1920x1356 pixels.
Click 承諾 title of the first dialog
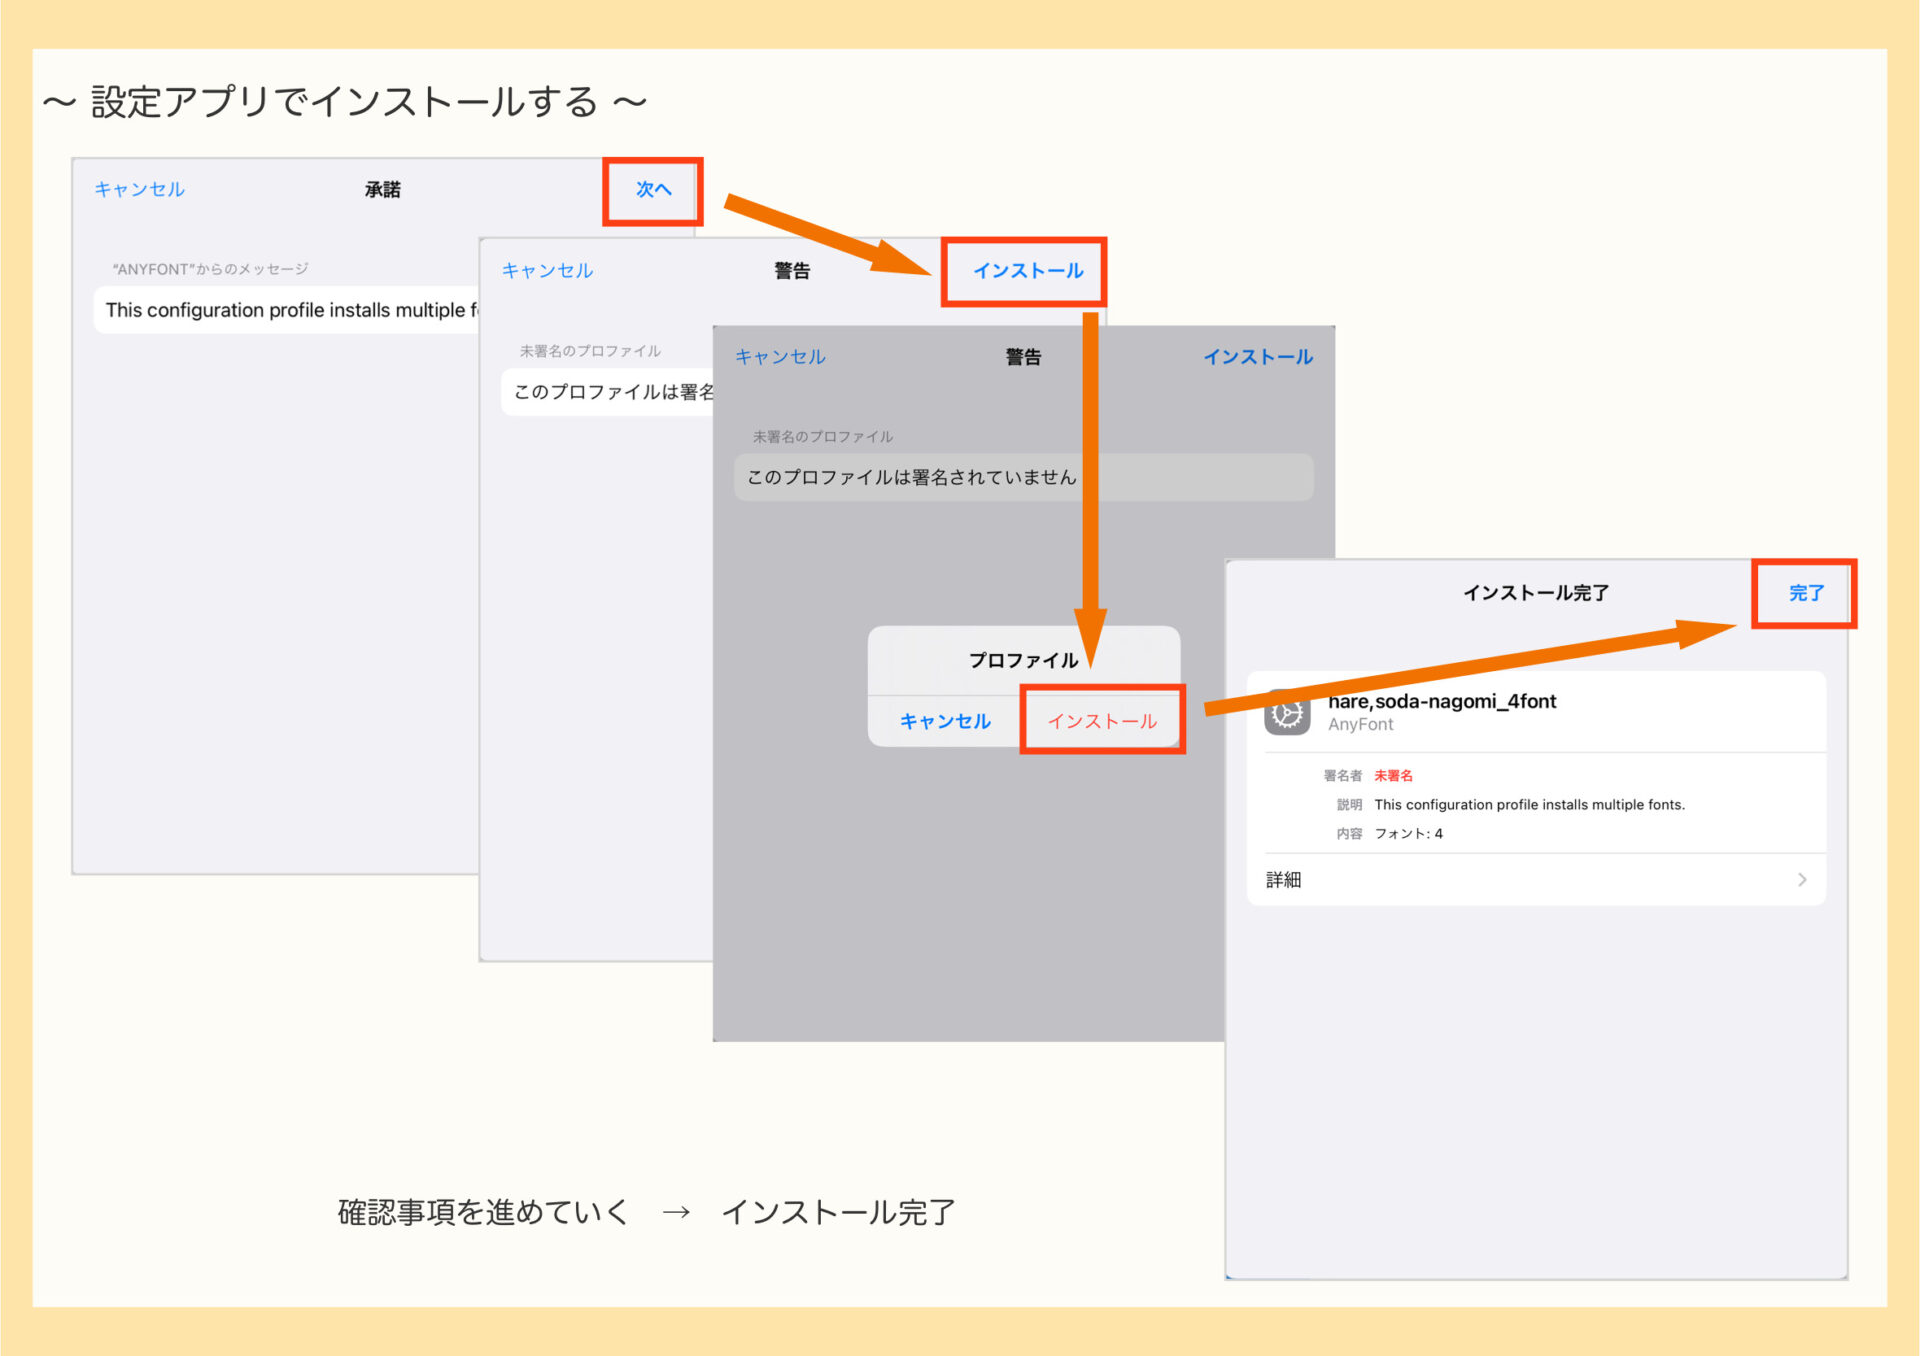(382, 189)
